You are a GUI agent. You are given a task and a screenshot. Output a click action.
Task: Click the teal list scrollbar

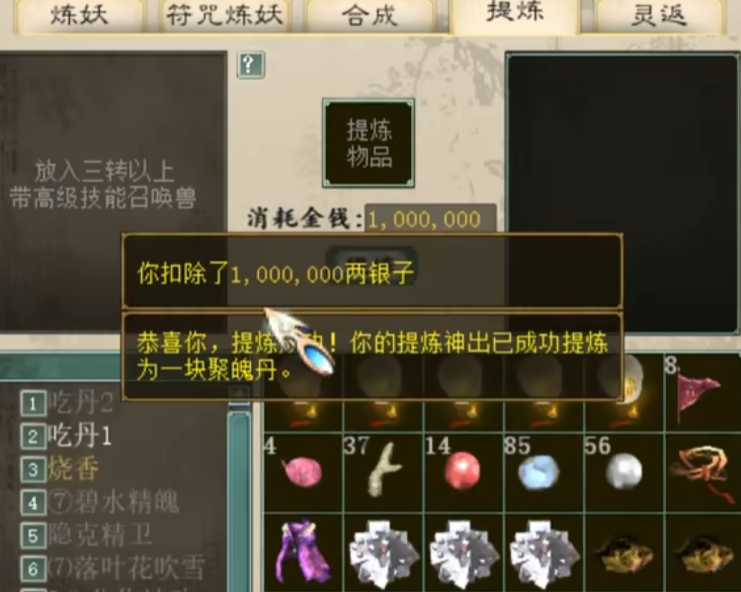(239, 496)
